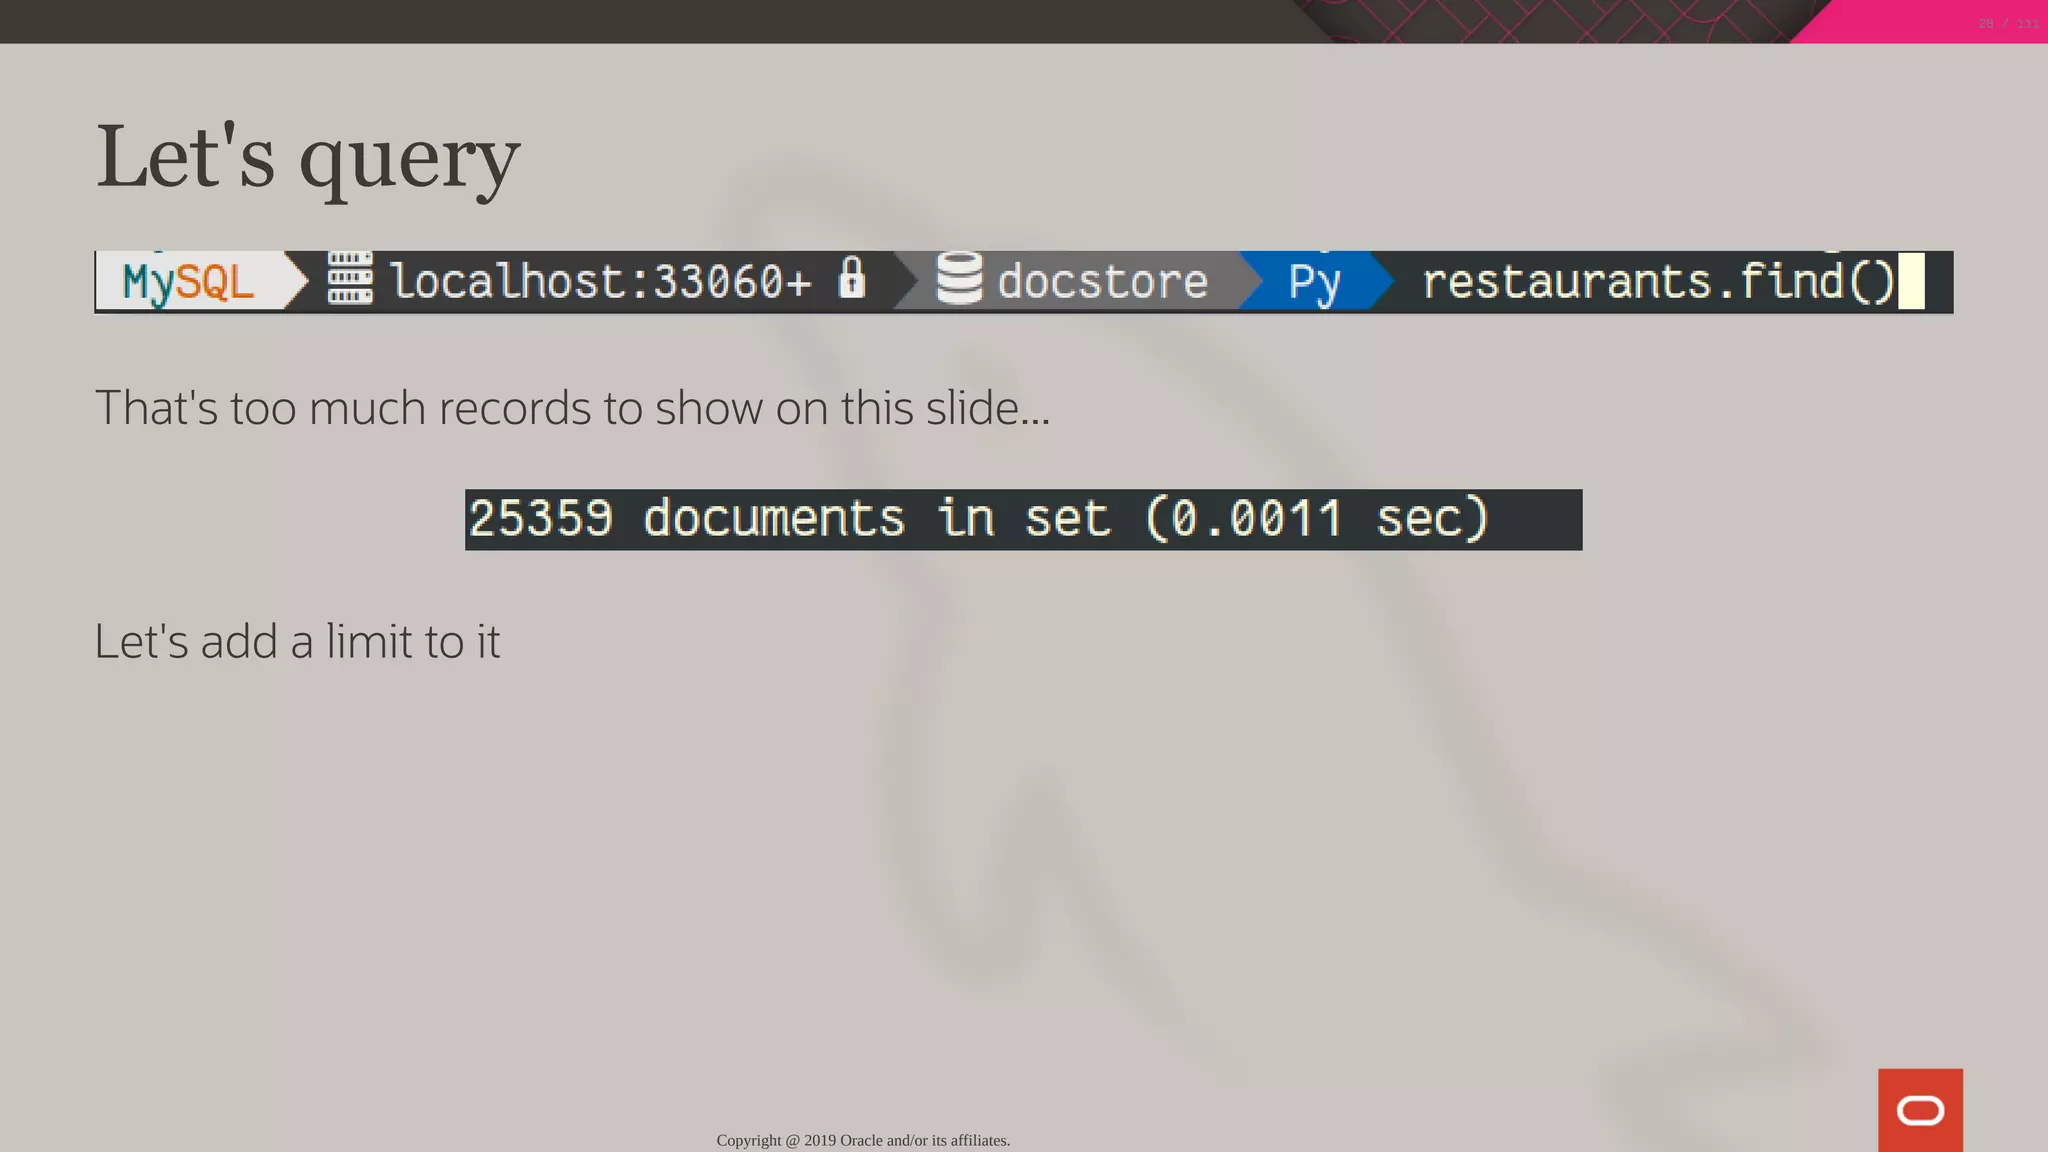Click the gray arrow before docstore segment
This screenshot has width=2048, height=1152.
(x=908, y=281)
